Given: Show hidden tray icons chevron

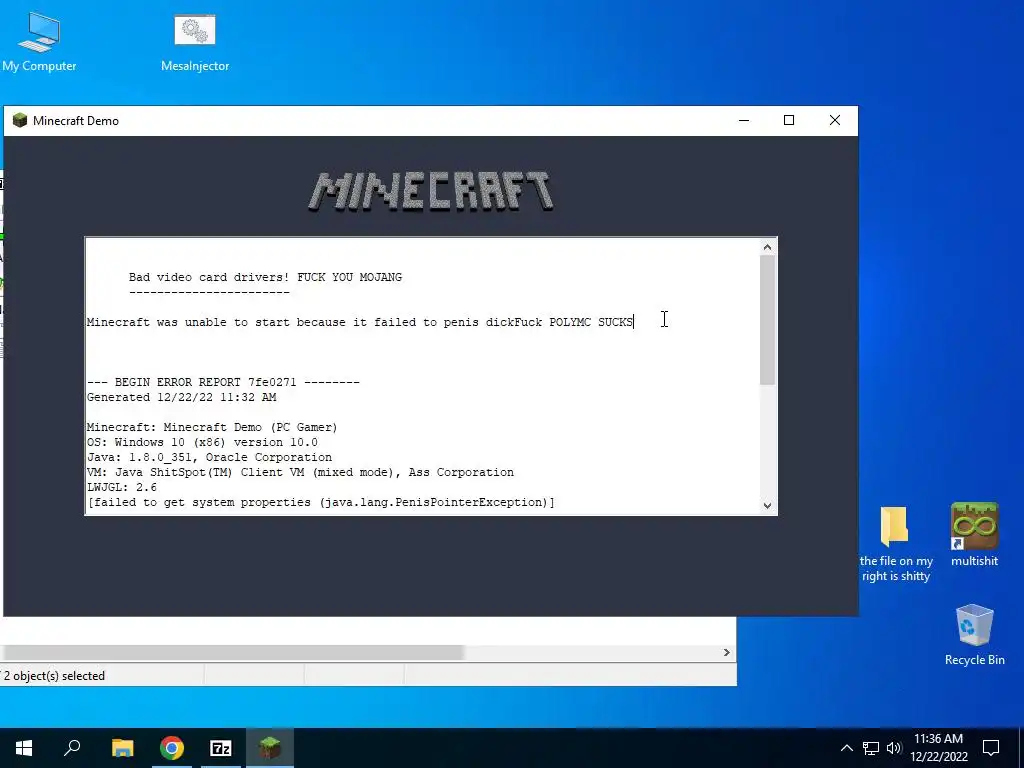Looking at the screenshot, I should coord(846,748).
